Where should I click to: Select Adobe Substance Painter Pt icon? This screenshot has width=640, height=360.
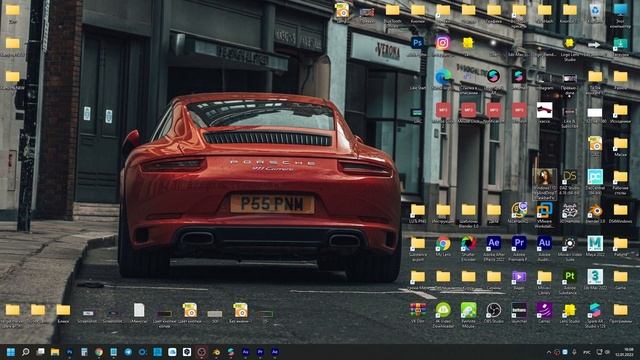tap(570, 277)
